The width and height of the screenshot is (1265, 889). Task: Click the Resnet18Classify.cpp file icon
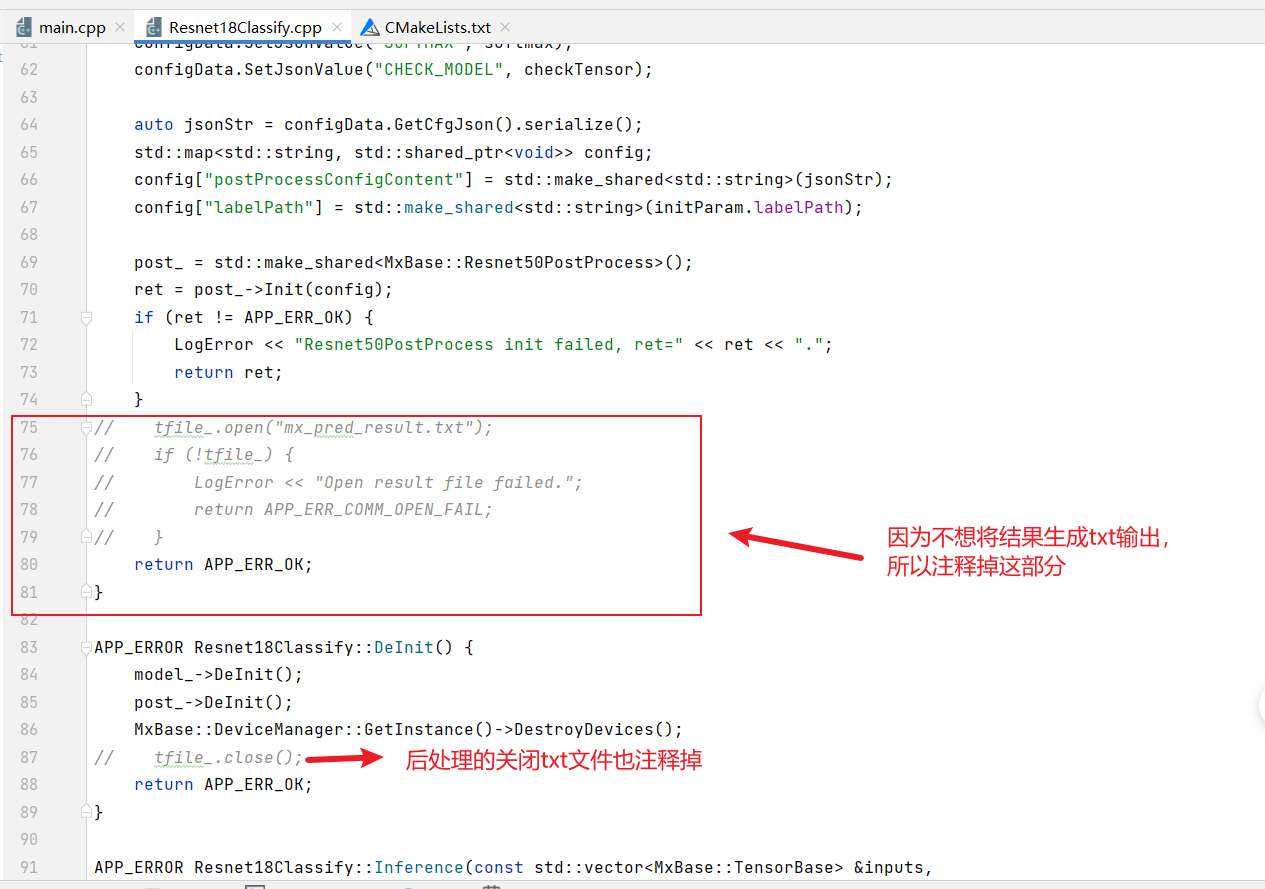(x=153, y=27)
